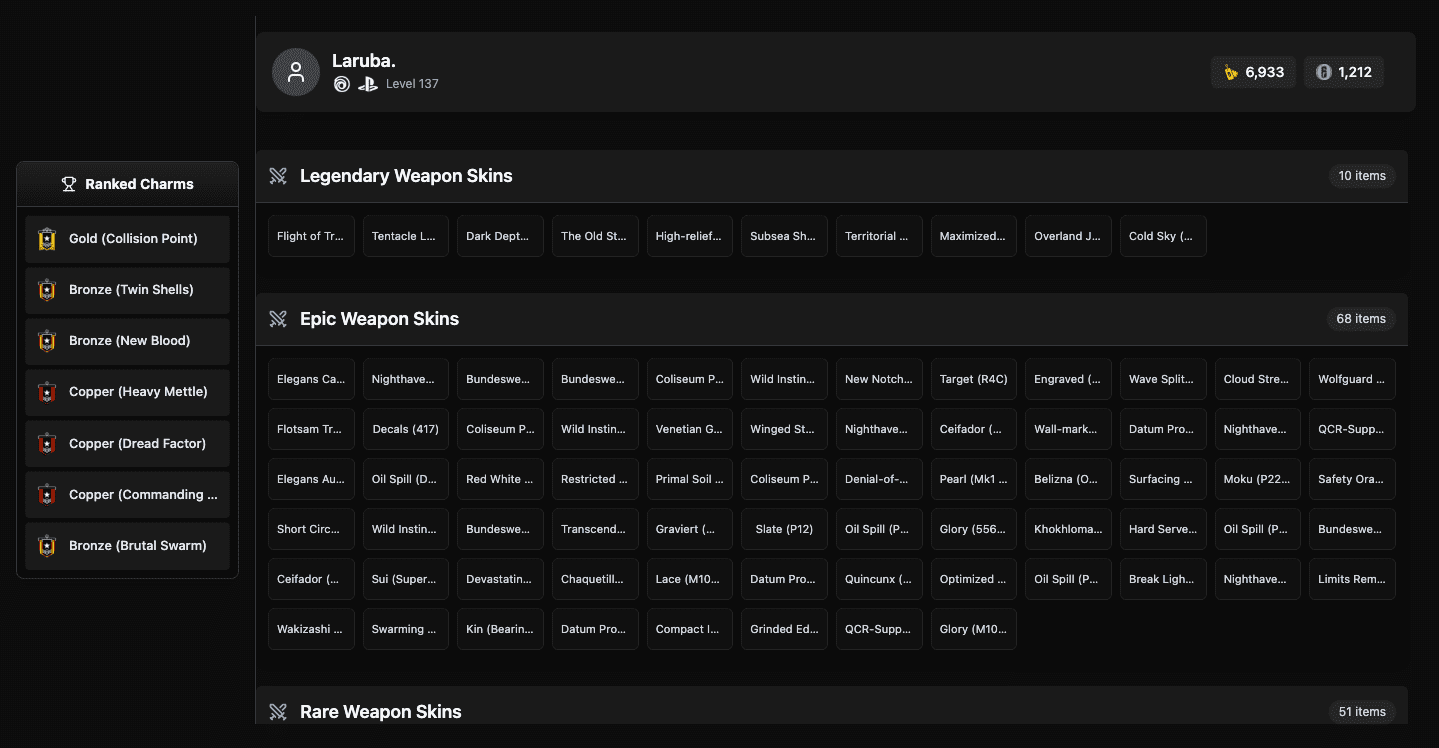Click the 1,212 credits currency badge

pos(1343,72)
